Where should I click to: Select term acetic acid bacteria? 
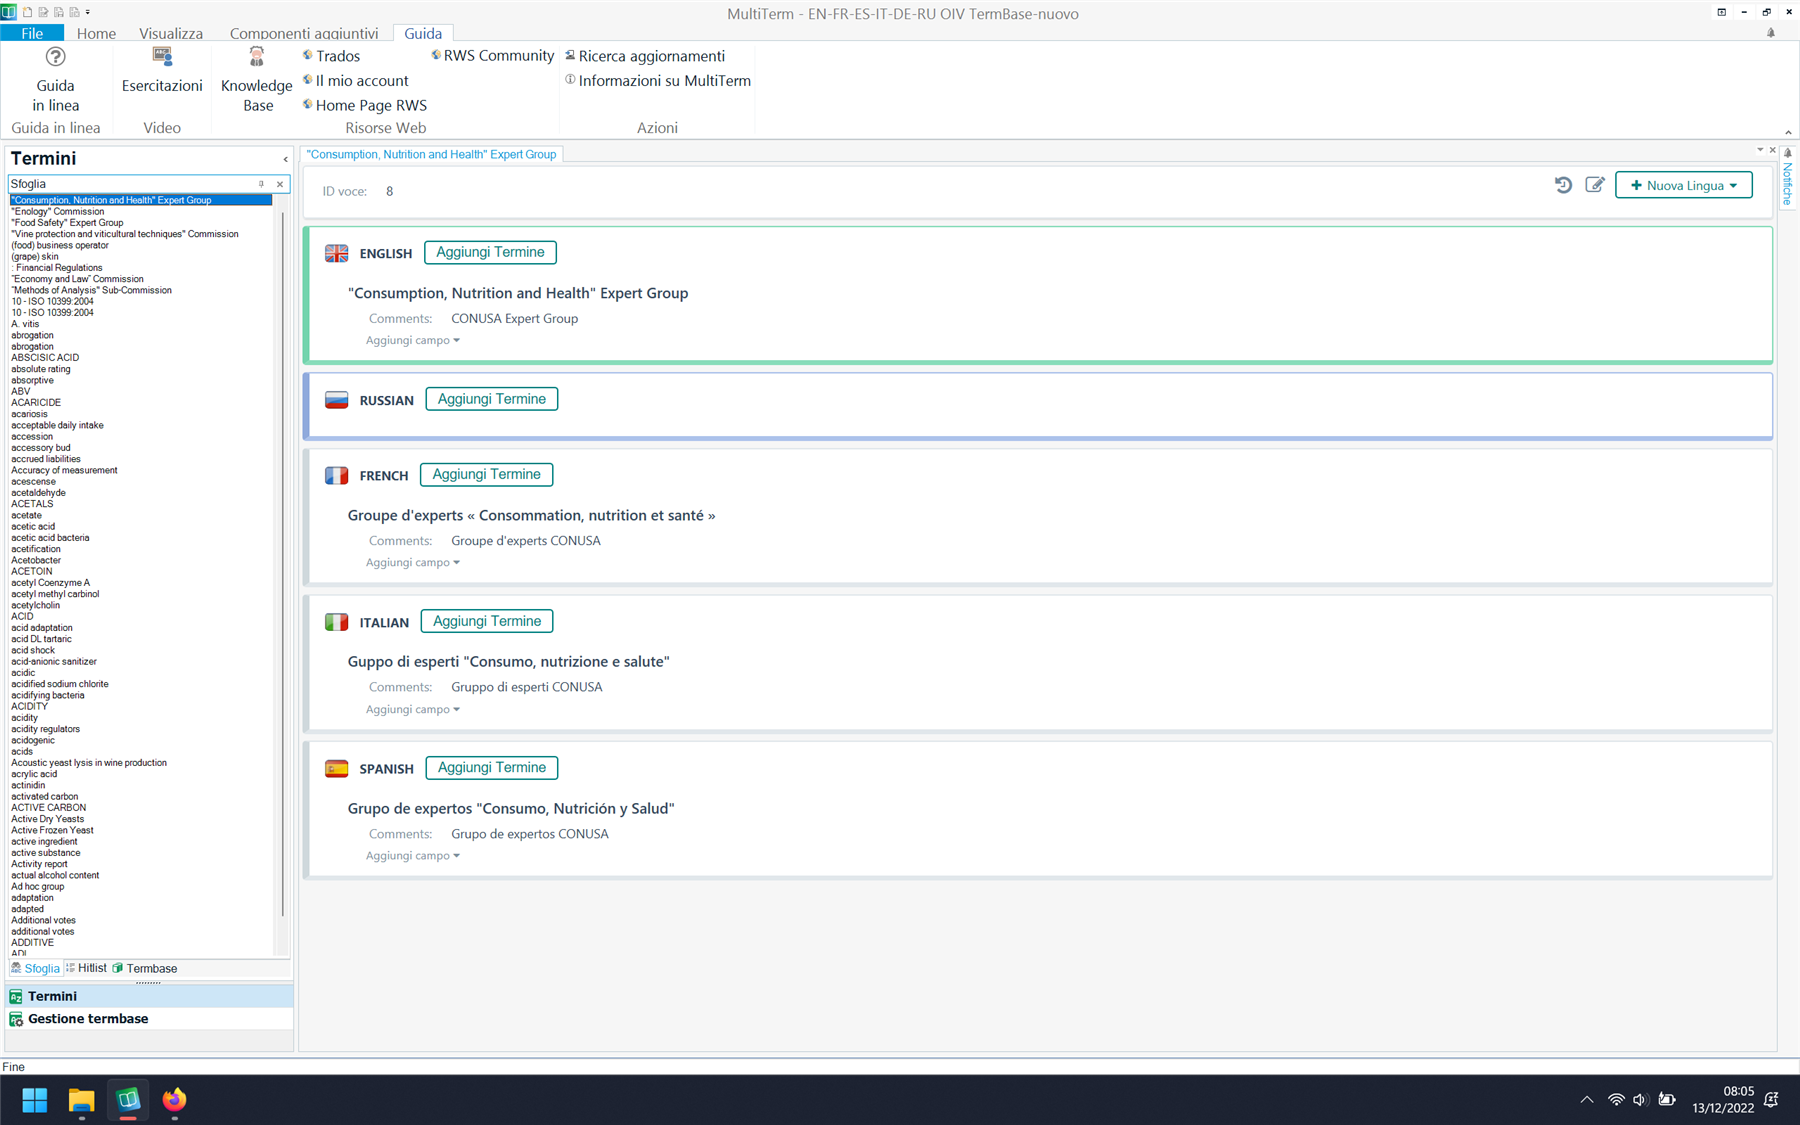point(50,538)
